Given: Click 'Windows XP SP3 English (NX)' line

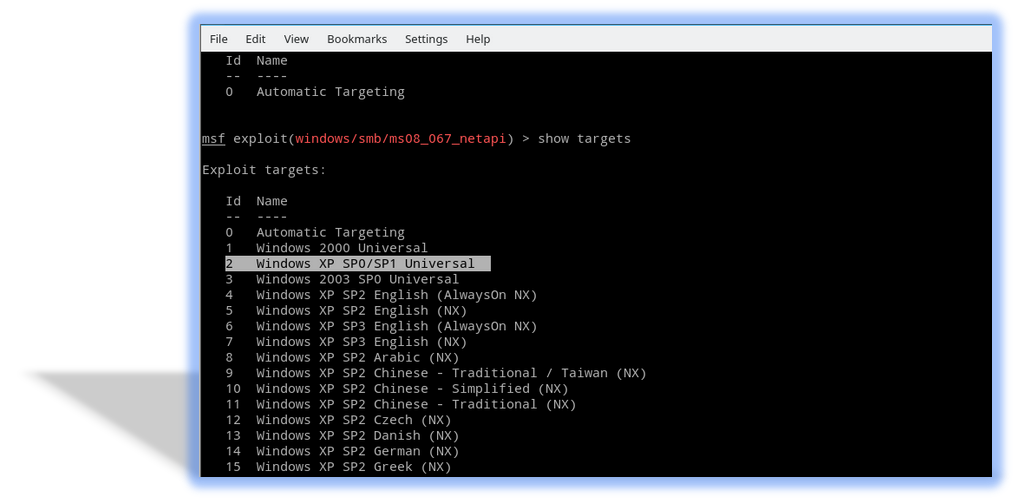Looking at the screenshot, I should pyautogui.click(x=346, y=342).
